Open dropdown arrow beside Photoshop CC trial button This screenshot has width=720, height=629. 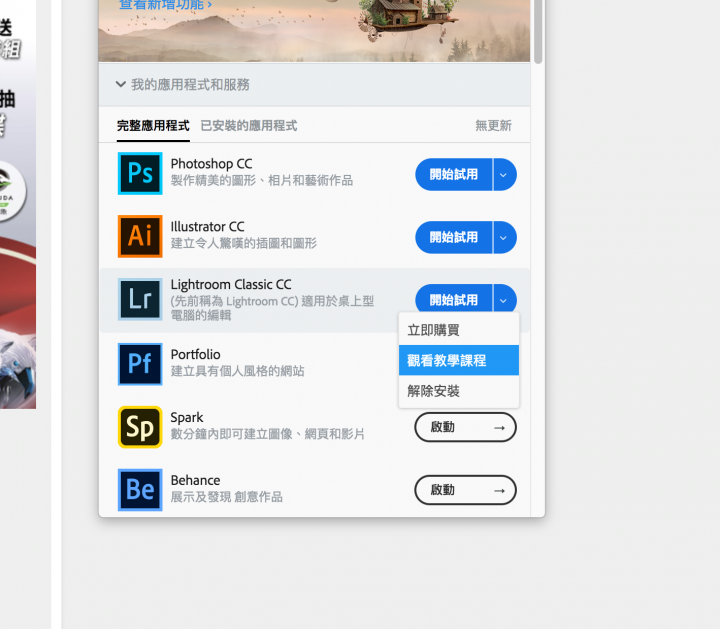click(504, 174)
